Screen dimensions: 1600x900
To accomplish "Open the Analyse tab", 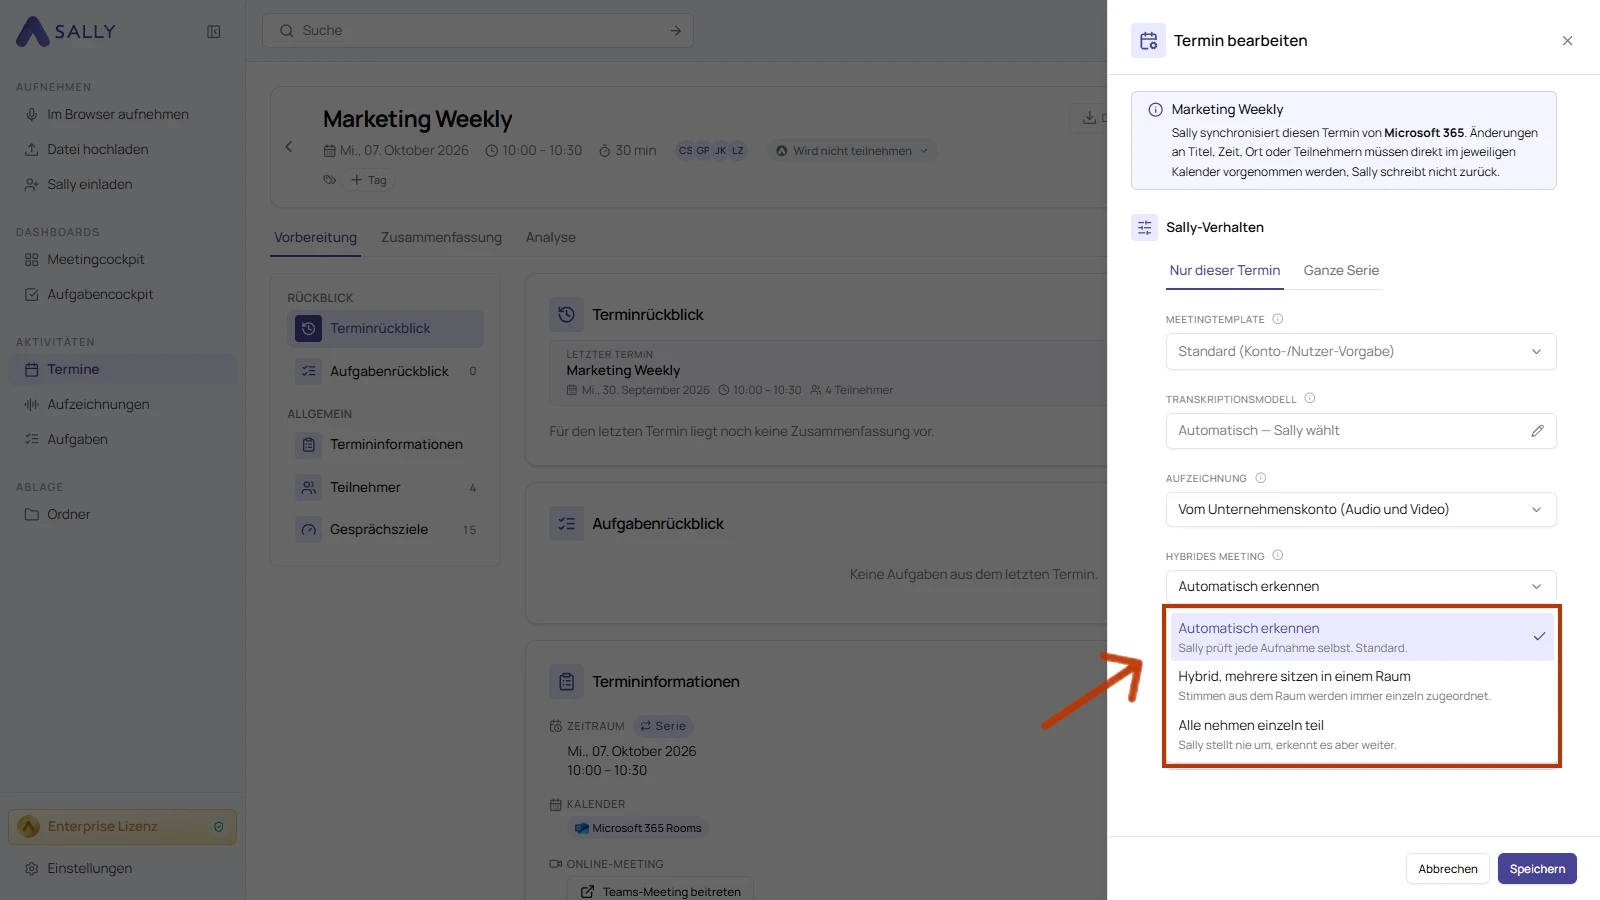I will (551, 238).
